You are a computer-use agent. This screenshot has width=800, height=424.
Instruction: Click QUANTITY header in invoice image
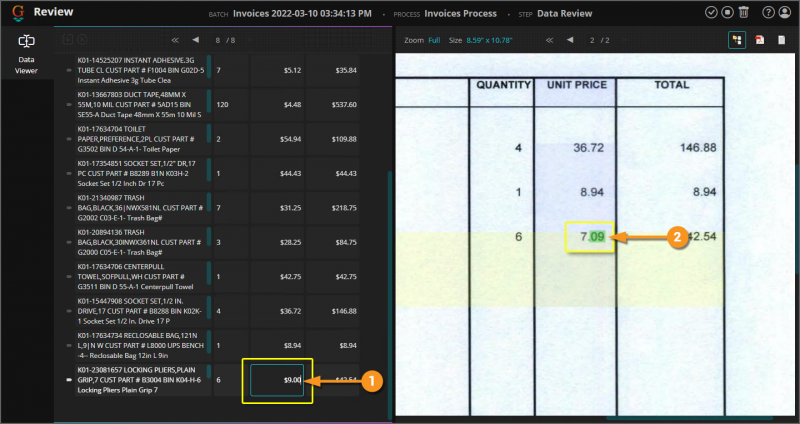pyautogui.click(x=504, y=85)
